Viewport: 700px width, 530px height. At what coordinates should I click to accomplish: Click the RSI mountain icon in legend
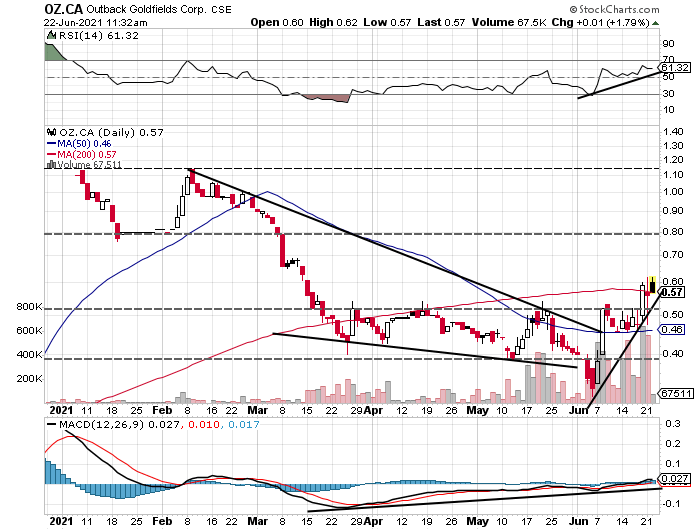52,35
